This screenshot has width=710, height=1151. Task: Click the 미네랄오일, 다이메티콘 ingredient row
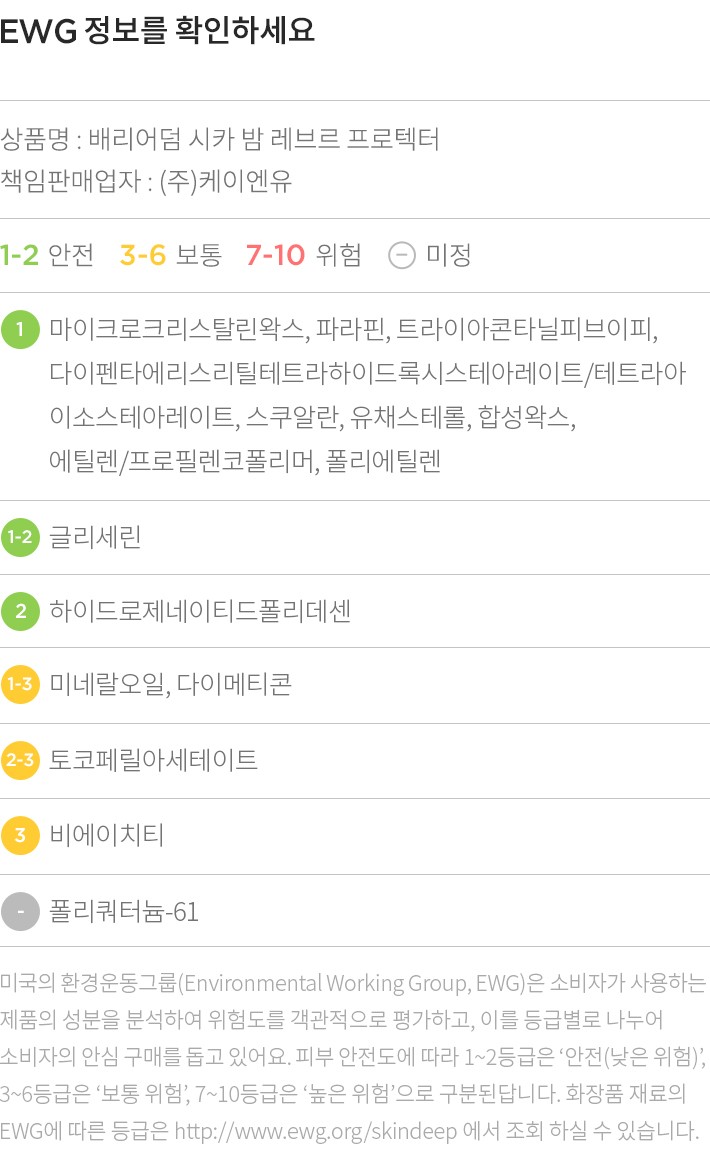170,685
